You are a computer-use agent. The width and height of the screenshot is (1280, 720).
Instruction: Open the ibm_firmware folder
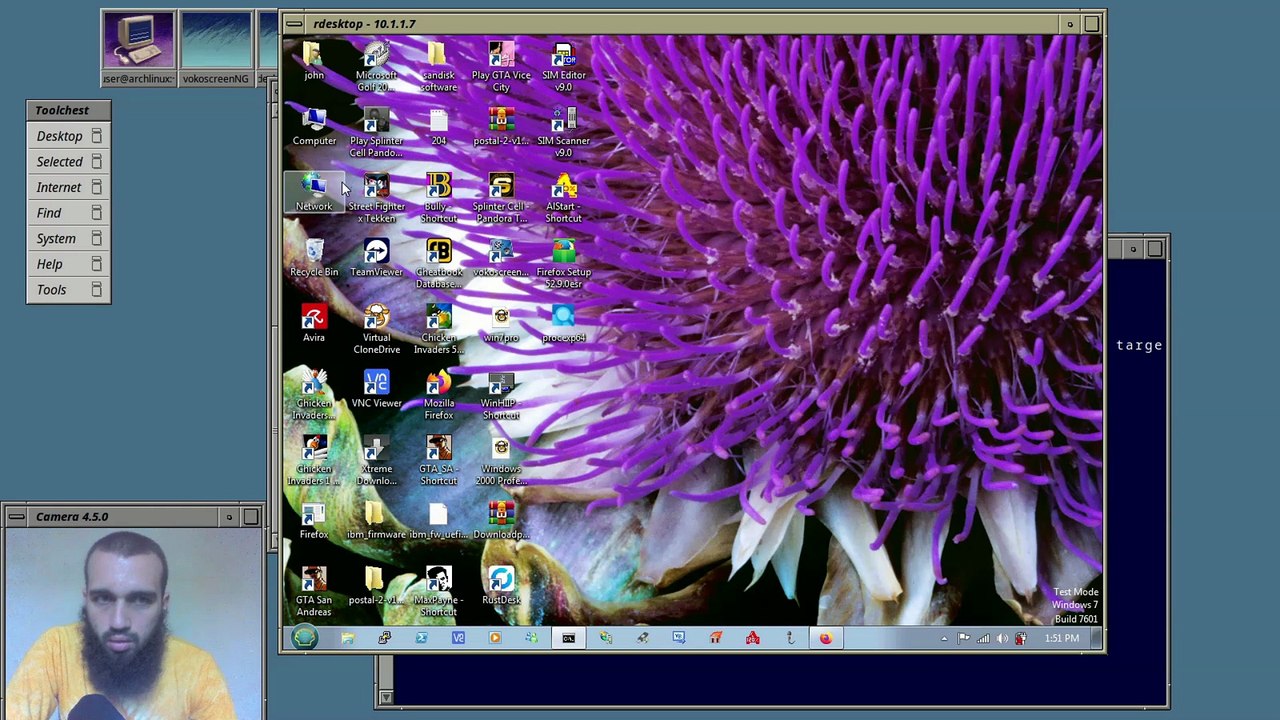click(x=376, y=521)
